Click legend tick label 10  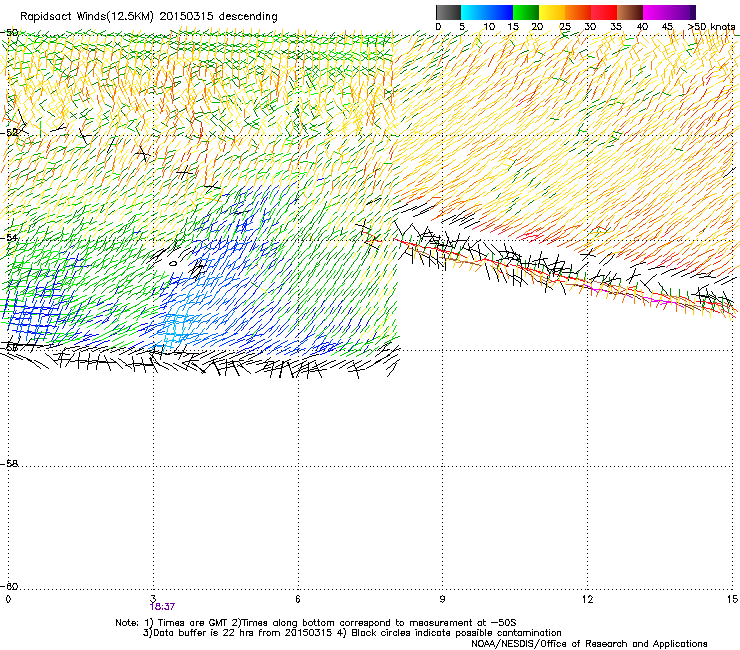click(x=489, y=27)
